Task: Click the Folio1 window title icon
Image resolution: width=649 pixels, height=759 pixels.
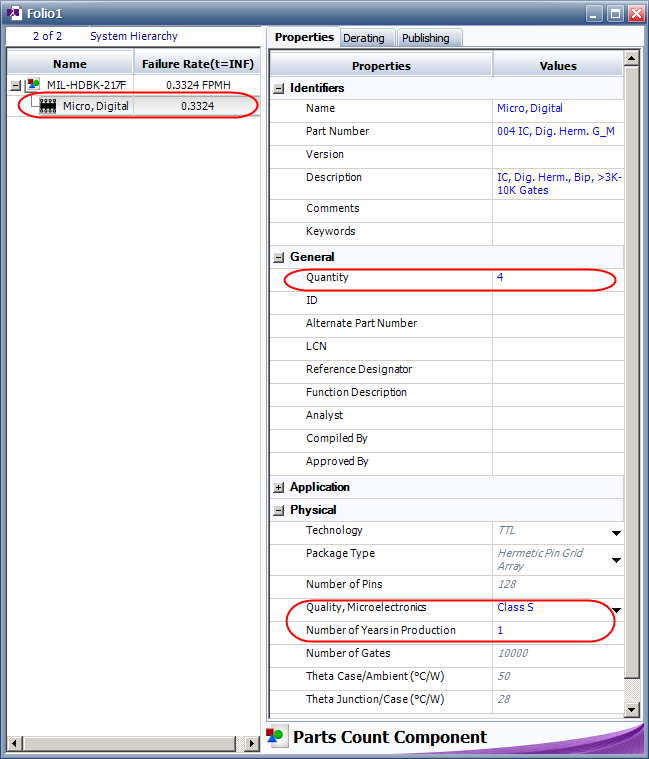Action: click(x=14, y=13)
